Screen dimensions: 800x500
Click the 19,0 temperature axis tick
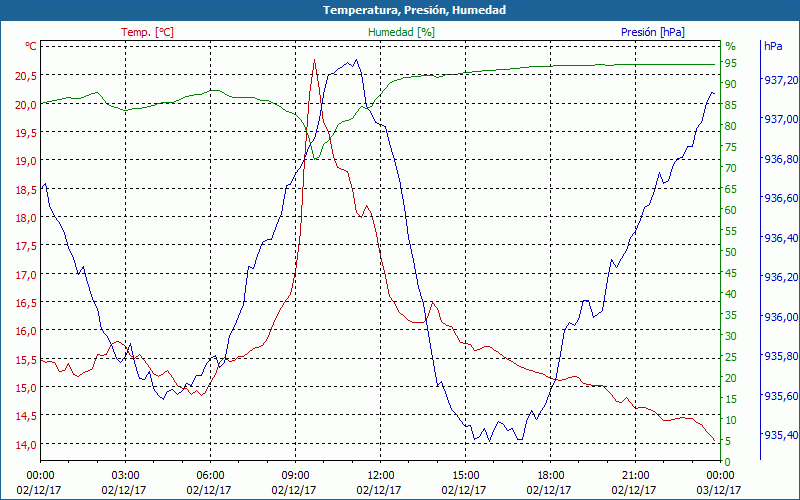pyautogui.click(x=26, y=161)
